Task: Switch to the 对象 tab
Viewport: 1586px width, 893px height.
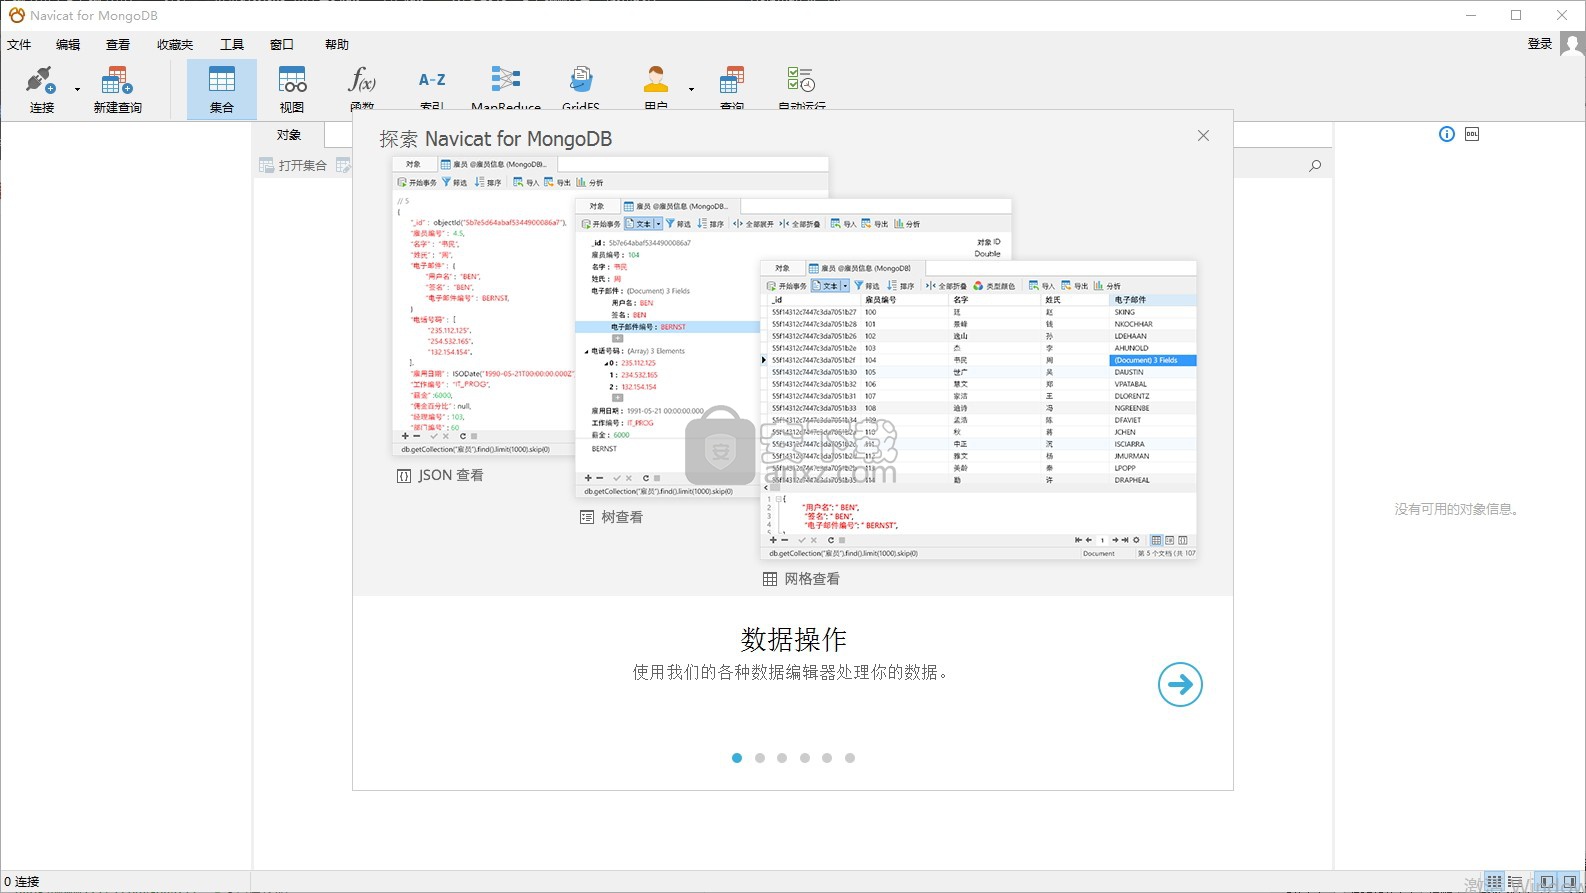Action: pyautogui.click(x=289, y=135)
